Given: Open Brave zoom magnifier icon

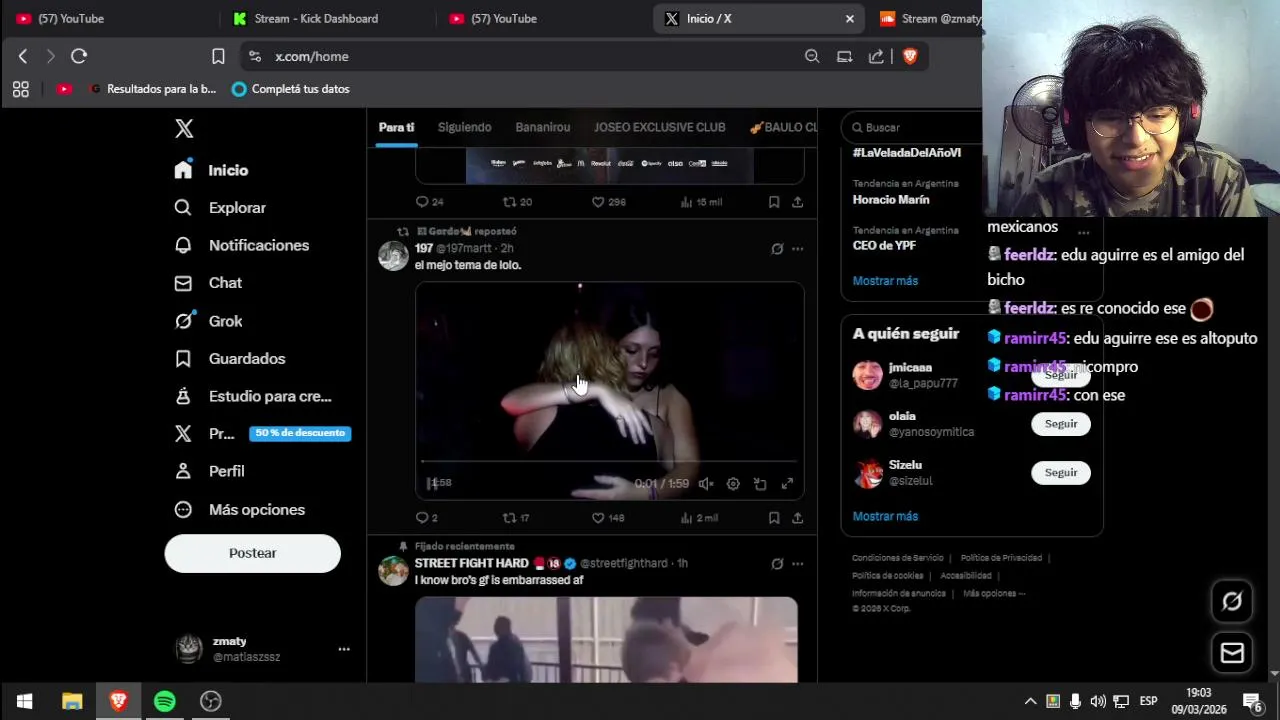Looking at the screenshot, I should click(812, 57).
